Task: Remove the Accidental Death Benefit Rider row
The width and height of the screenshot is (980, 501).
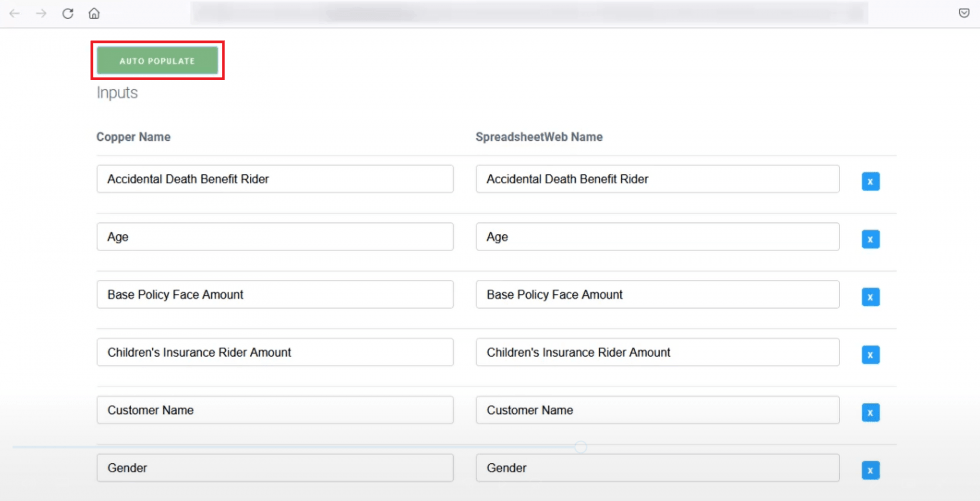Action: [870, 181]
